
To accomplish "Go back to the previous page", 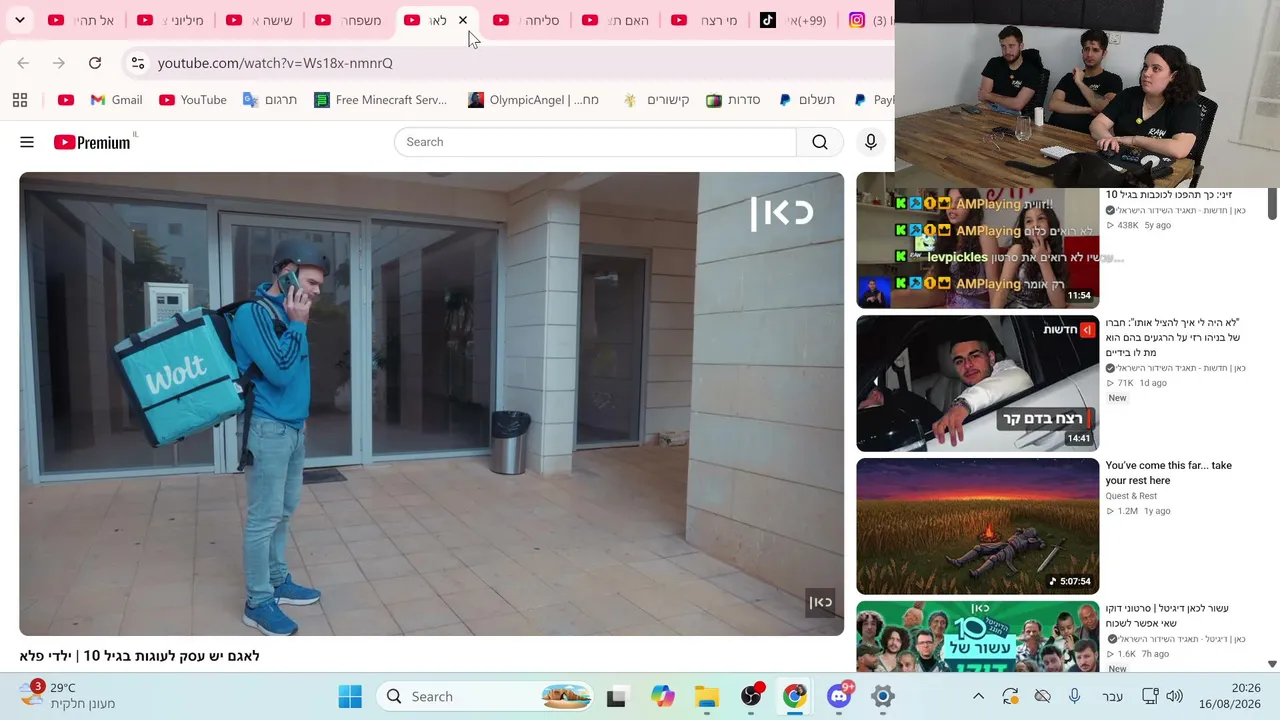I will [x=23, y=63].
